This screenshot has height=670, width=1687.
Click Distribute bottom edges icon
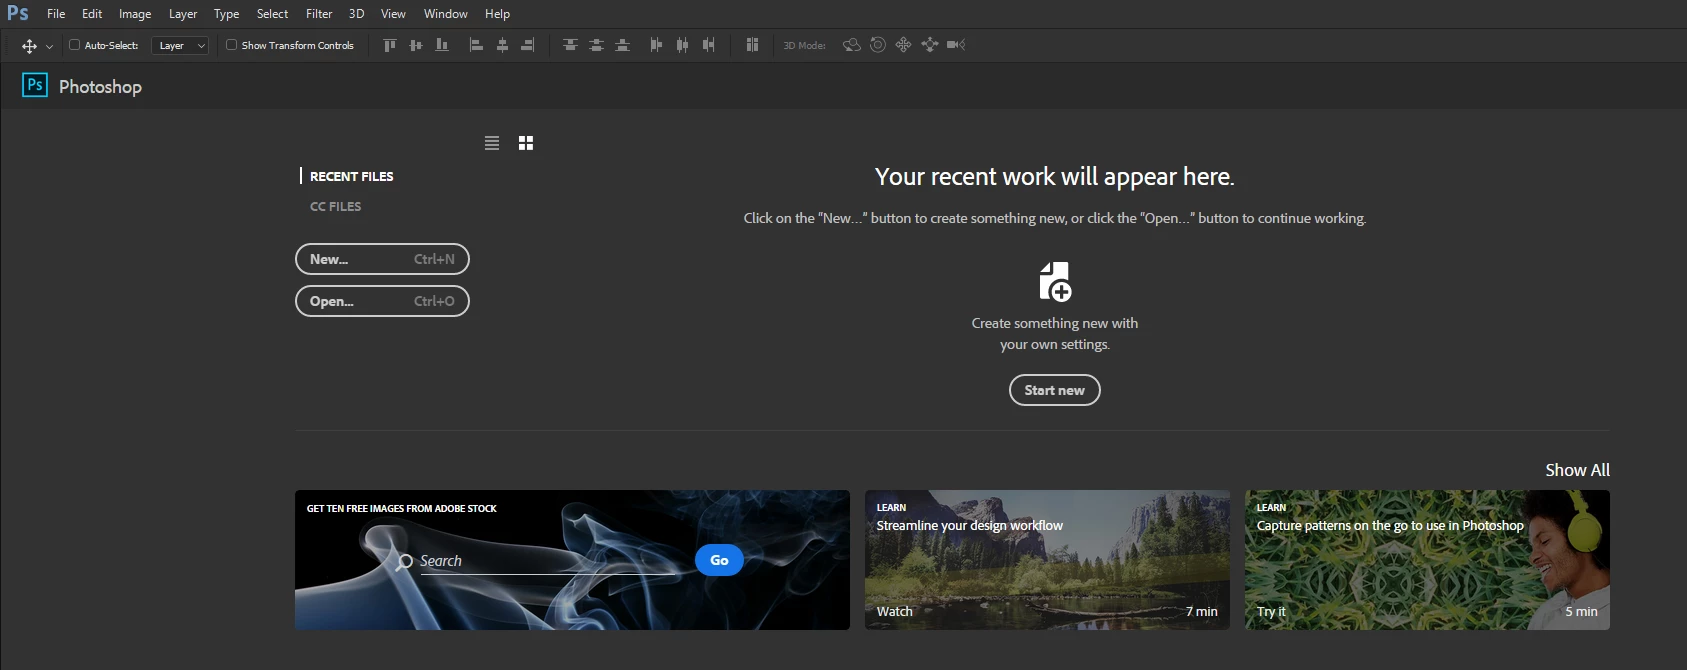tap(622, 45)
